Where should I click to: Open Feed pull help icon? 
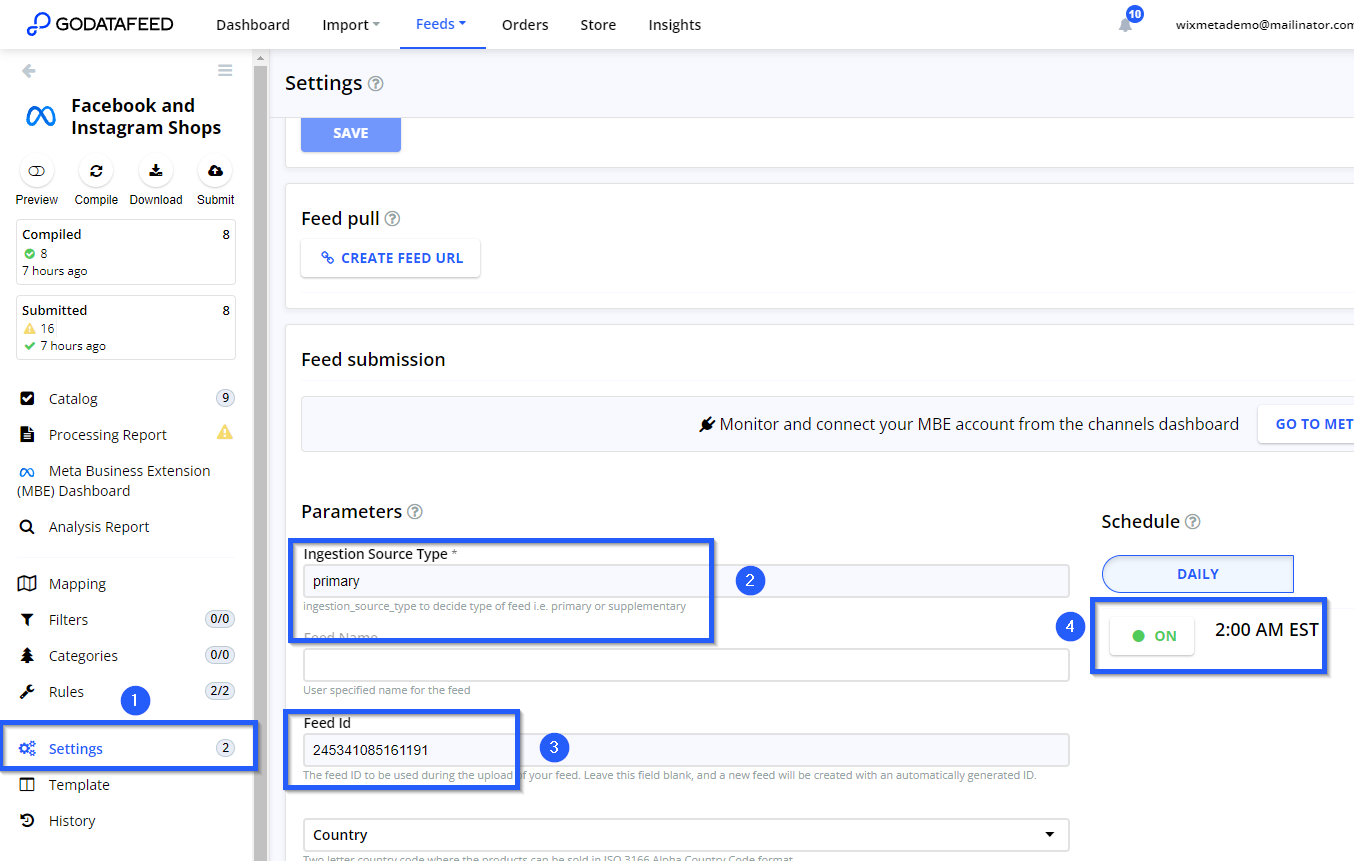pos(393,218)
